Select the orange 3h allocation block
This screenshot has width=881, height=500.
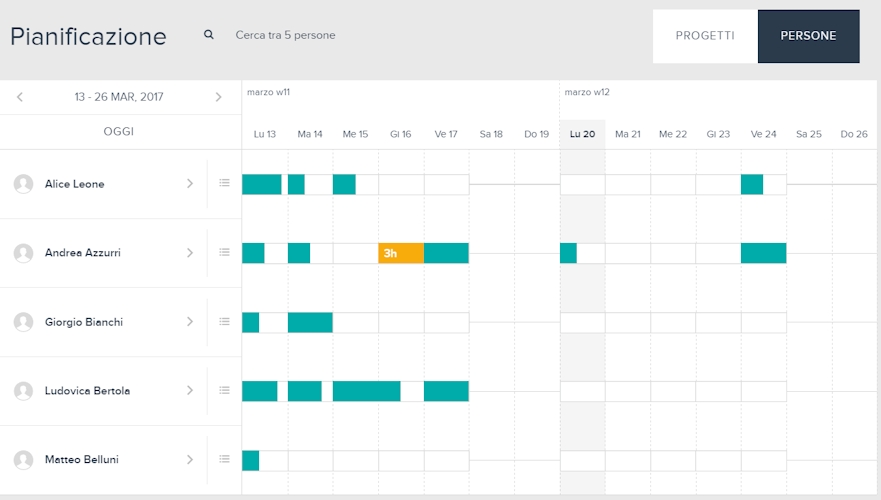point(401,253)
